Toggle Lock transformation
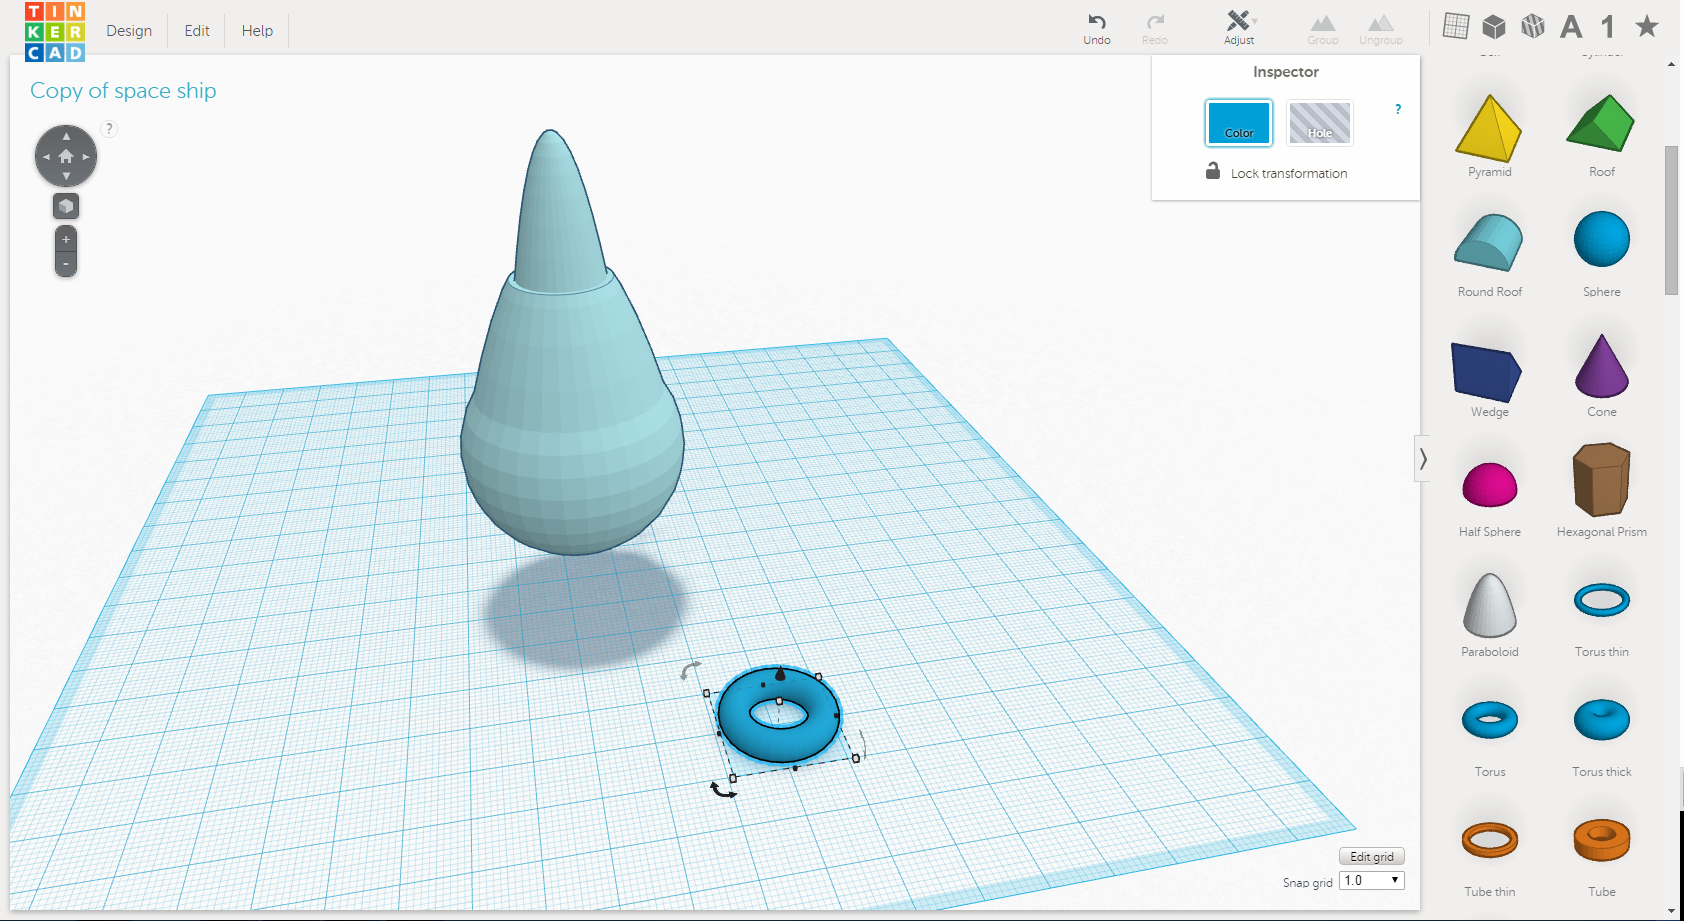The image size is (1684, 921). [1277, 172]
